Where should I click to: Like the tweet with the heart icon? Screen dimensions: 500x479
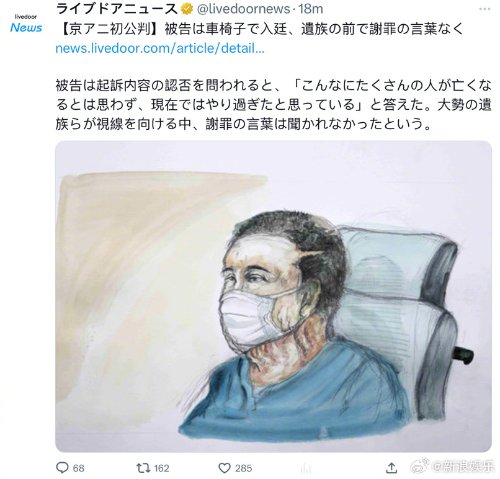[x=224, y=468]
